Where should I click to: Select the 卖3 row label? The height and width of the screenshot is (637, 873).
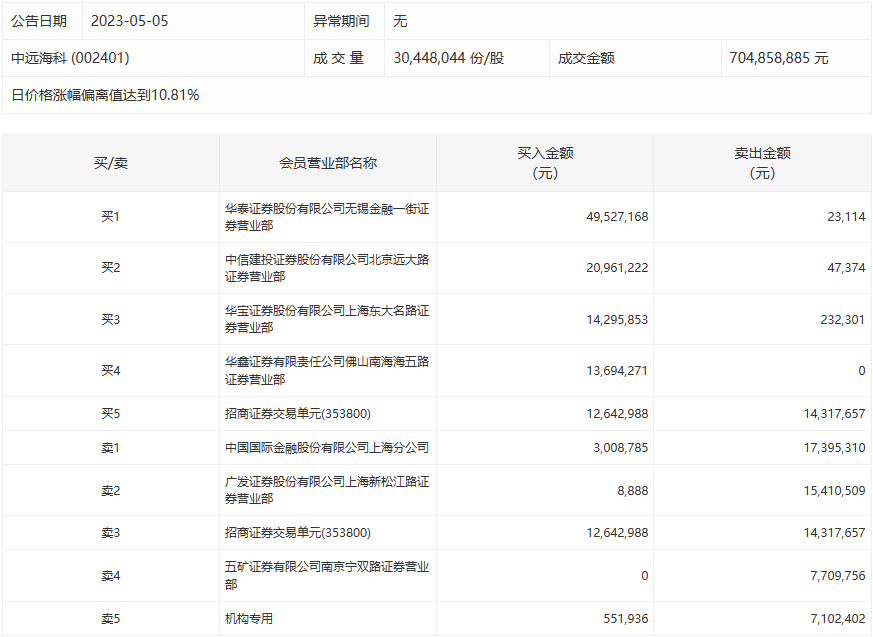pyautogui.click(x=111, y=533)
